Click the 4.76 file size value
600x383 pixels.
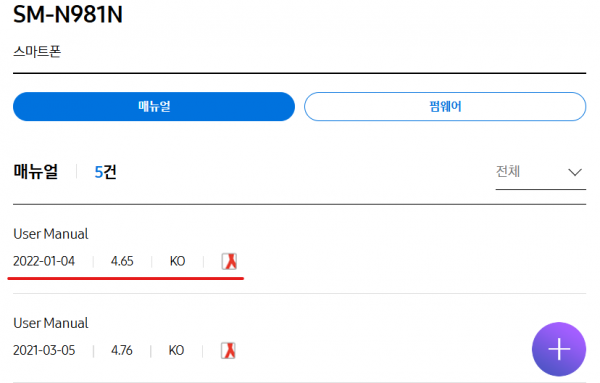tap(122, 350)
